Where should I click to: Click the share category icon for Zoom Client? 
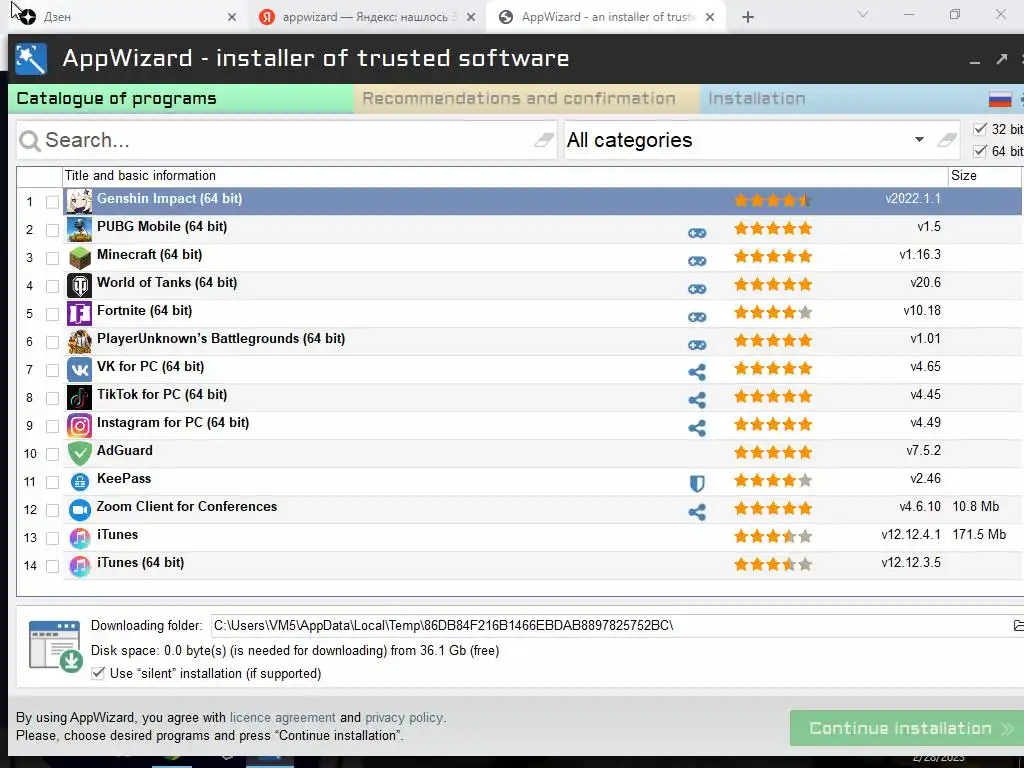pyautogui.click(x=697, y=511)
